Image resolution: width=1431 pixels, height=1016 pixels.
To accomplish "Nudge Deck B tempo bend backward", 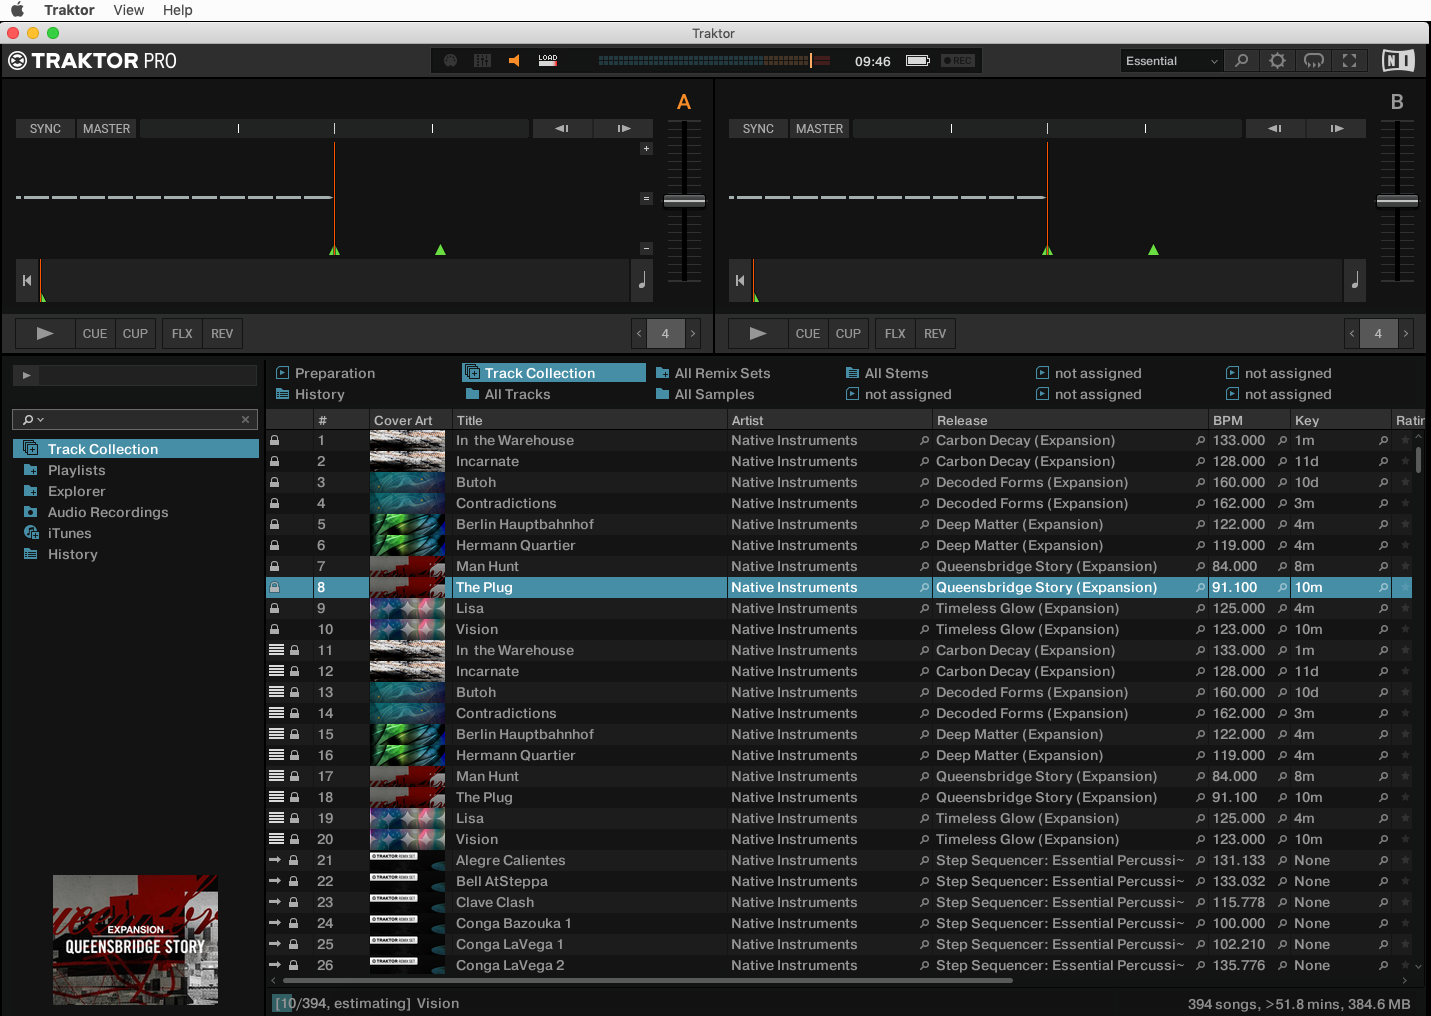I will (1275, 129).
